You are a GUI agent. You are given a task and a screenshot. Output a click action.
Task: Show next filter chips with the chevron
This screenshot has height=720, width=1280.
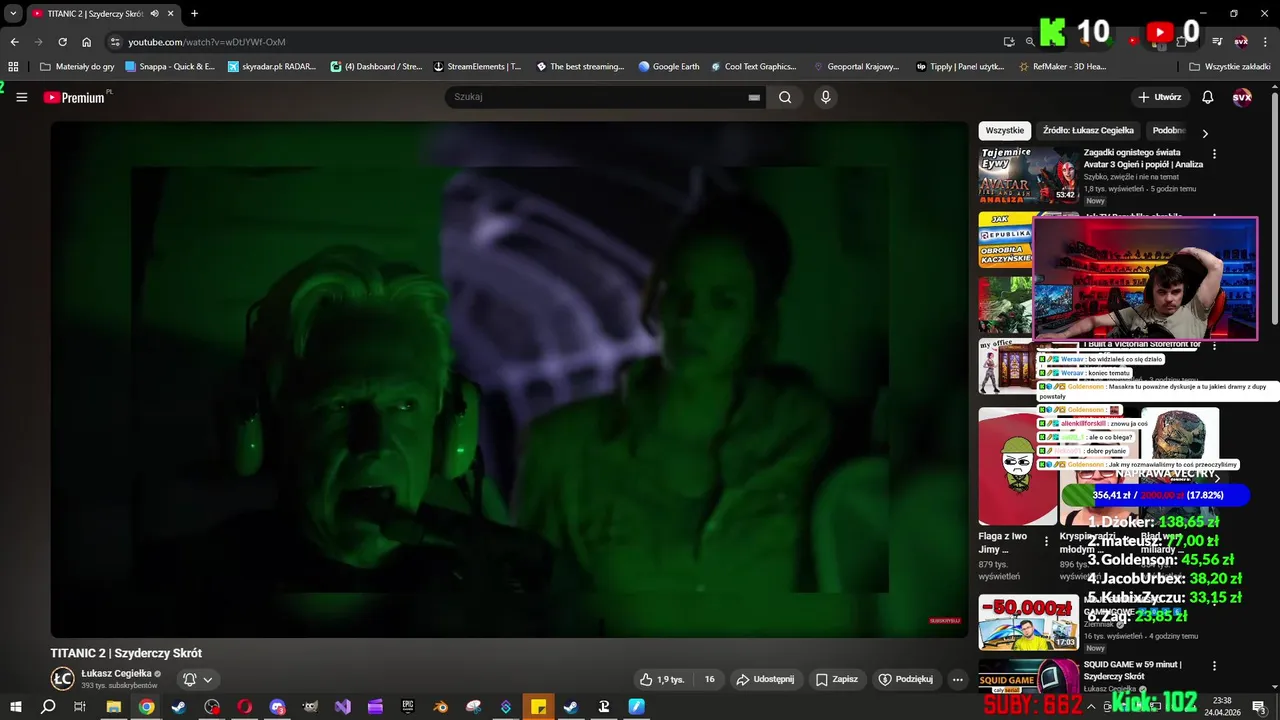(1205, 133)
